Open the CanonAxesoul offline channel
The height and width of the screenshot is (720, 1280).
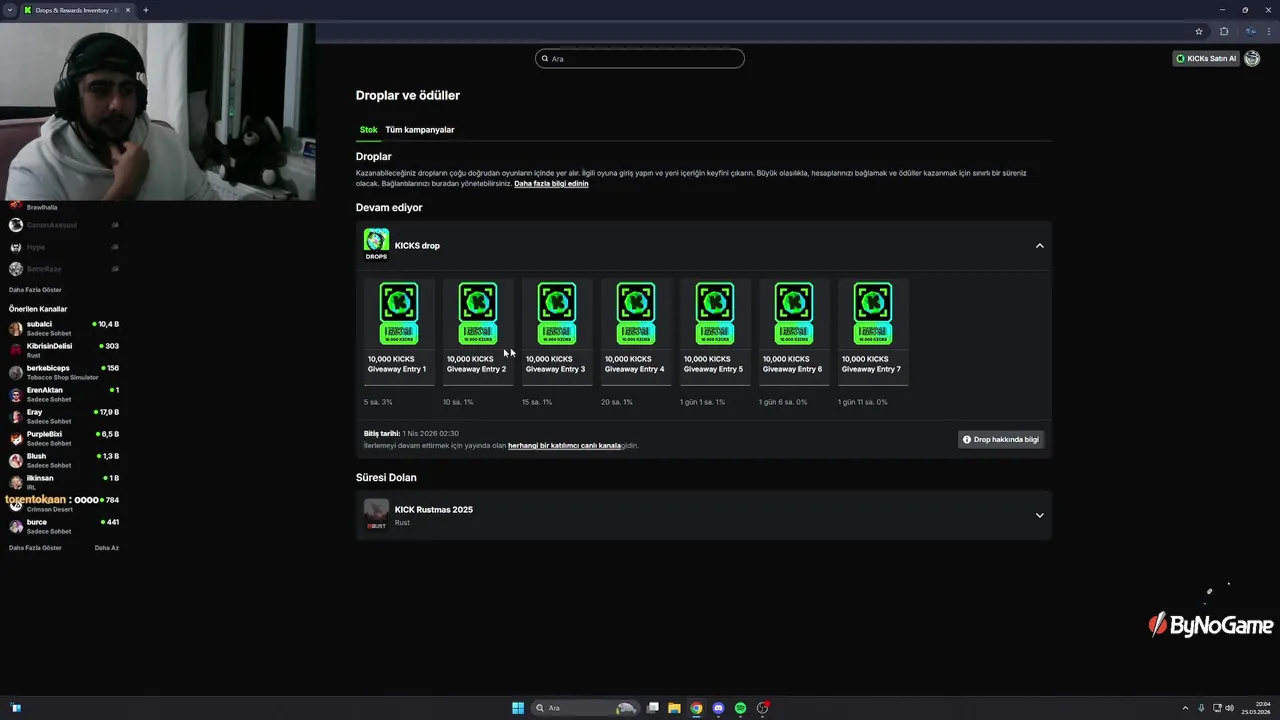pyautogui.click(x=64, y=225)
